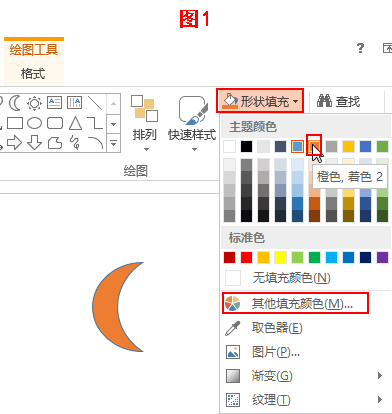The height and width of the screenshot is (414, 392).
Task: Select the Oval shape
Action: [34, 123]
